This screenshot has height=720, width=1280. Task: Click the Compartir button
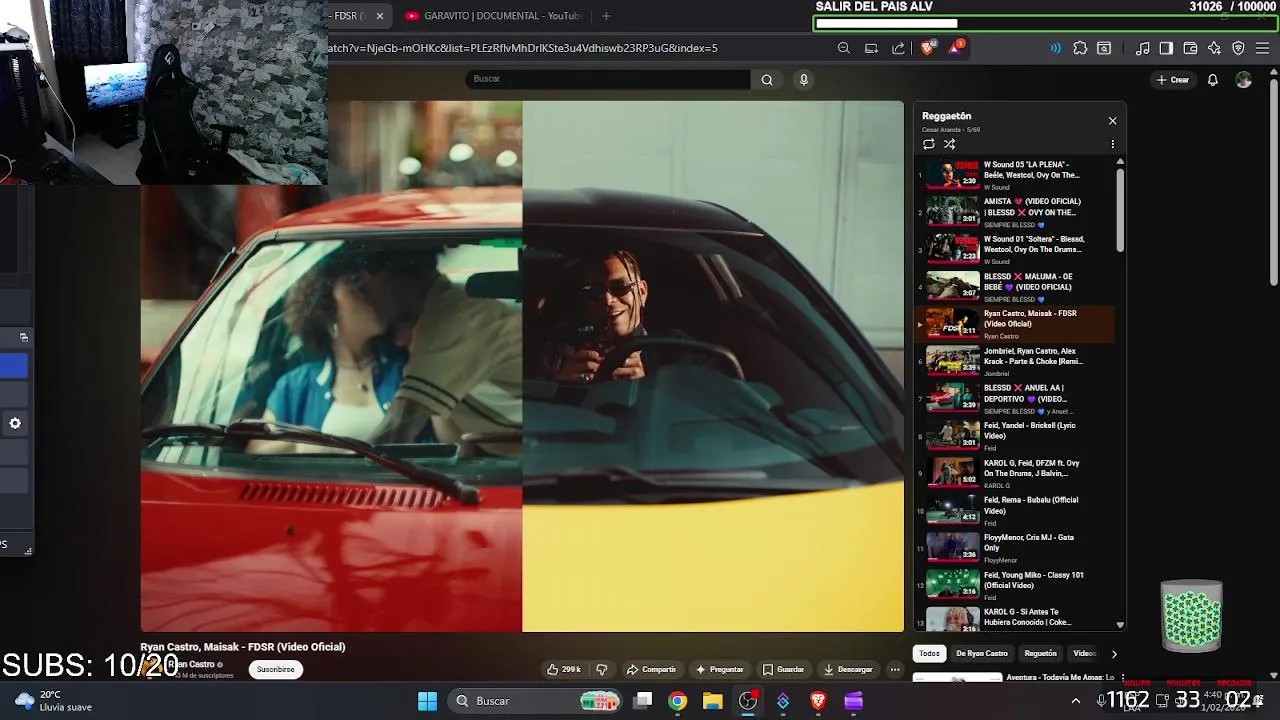(651, 669)
